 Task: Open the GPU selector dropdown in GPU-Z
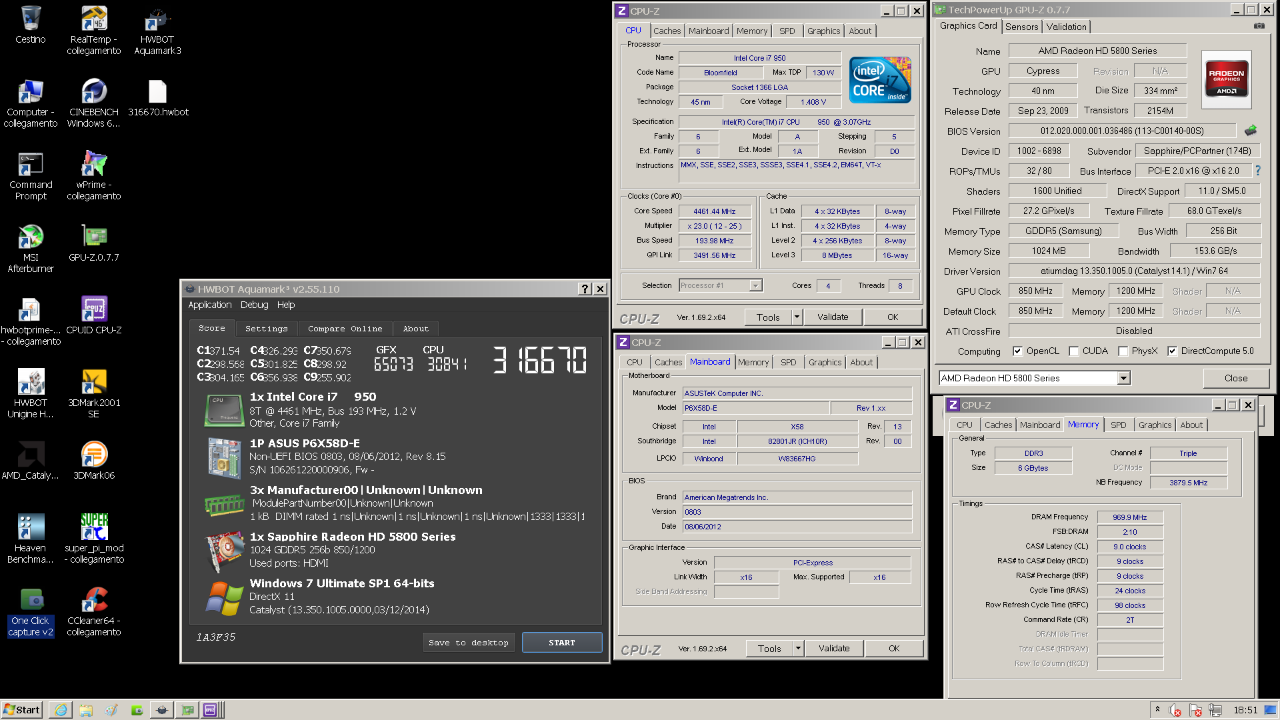1124,378
